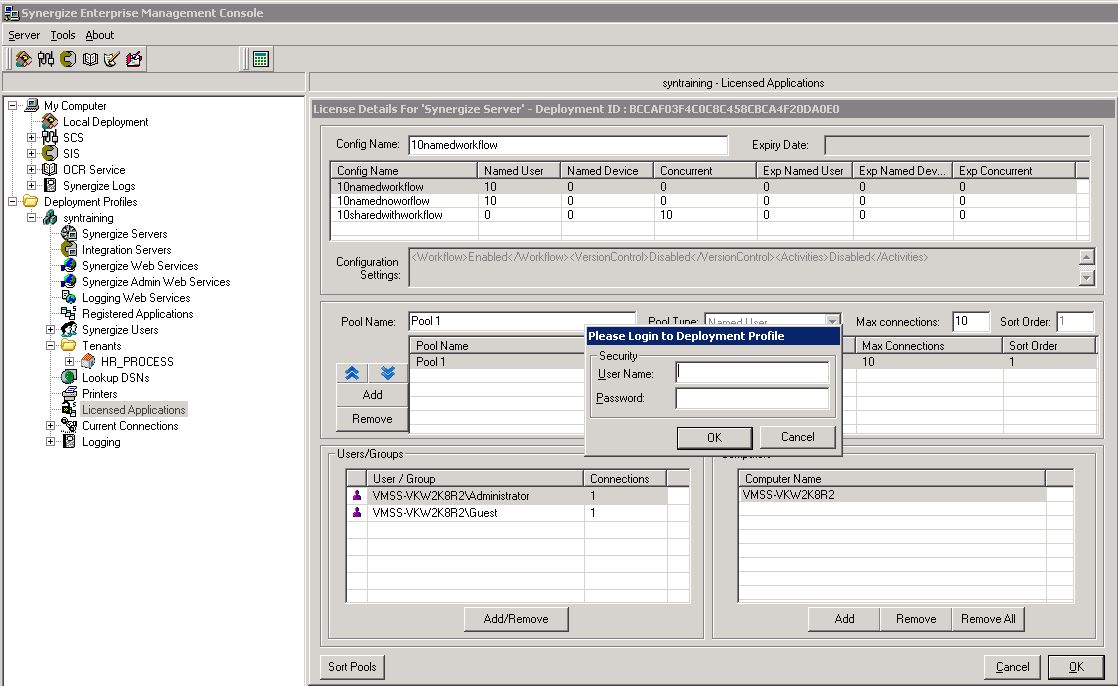This screenshot has height=686, width=1118.
Task: Collapse the syntraining profile node
Action: (x=31, y=217)
